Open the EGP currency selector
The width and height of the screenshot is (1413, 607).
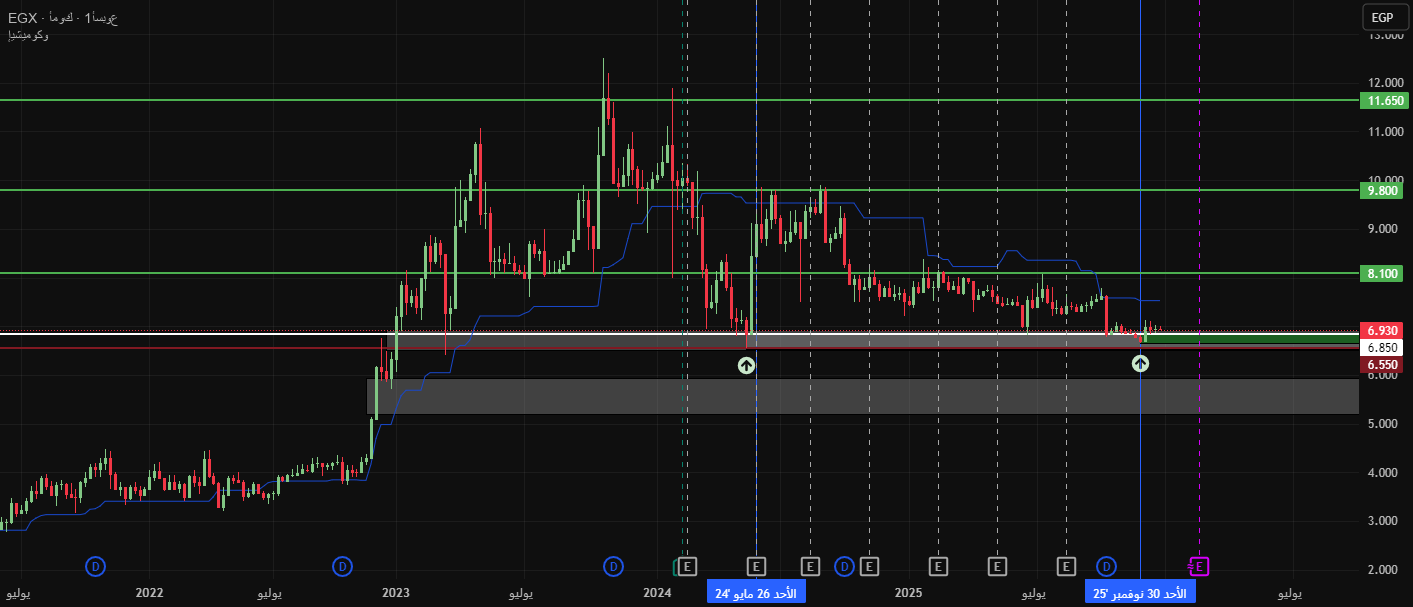coord(1383,18)
